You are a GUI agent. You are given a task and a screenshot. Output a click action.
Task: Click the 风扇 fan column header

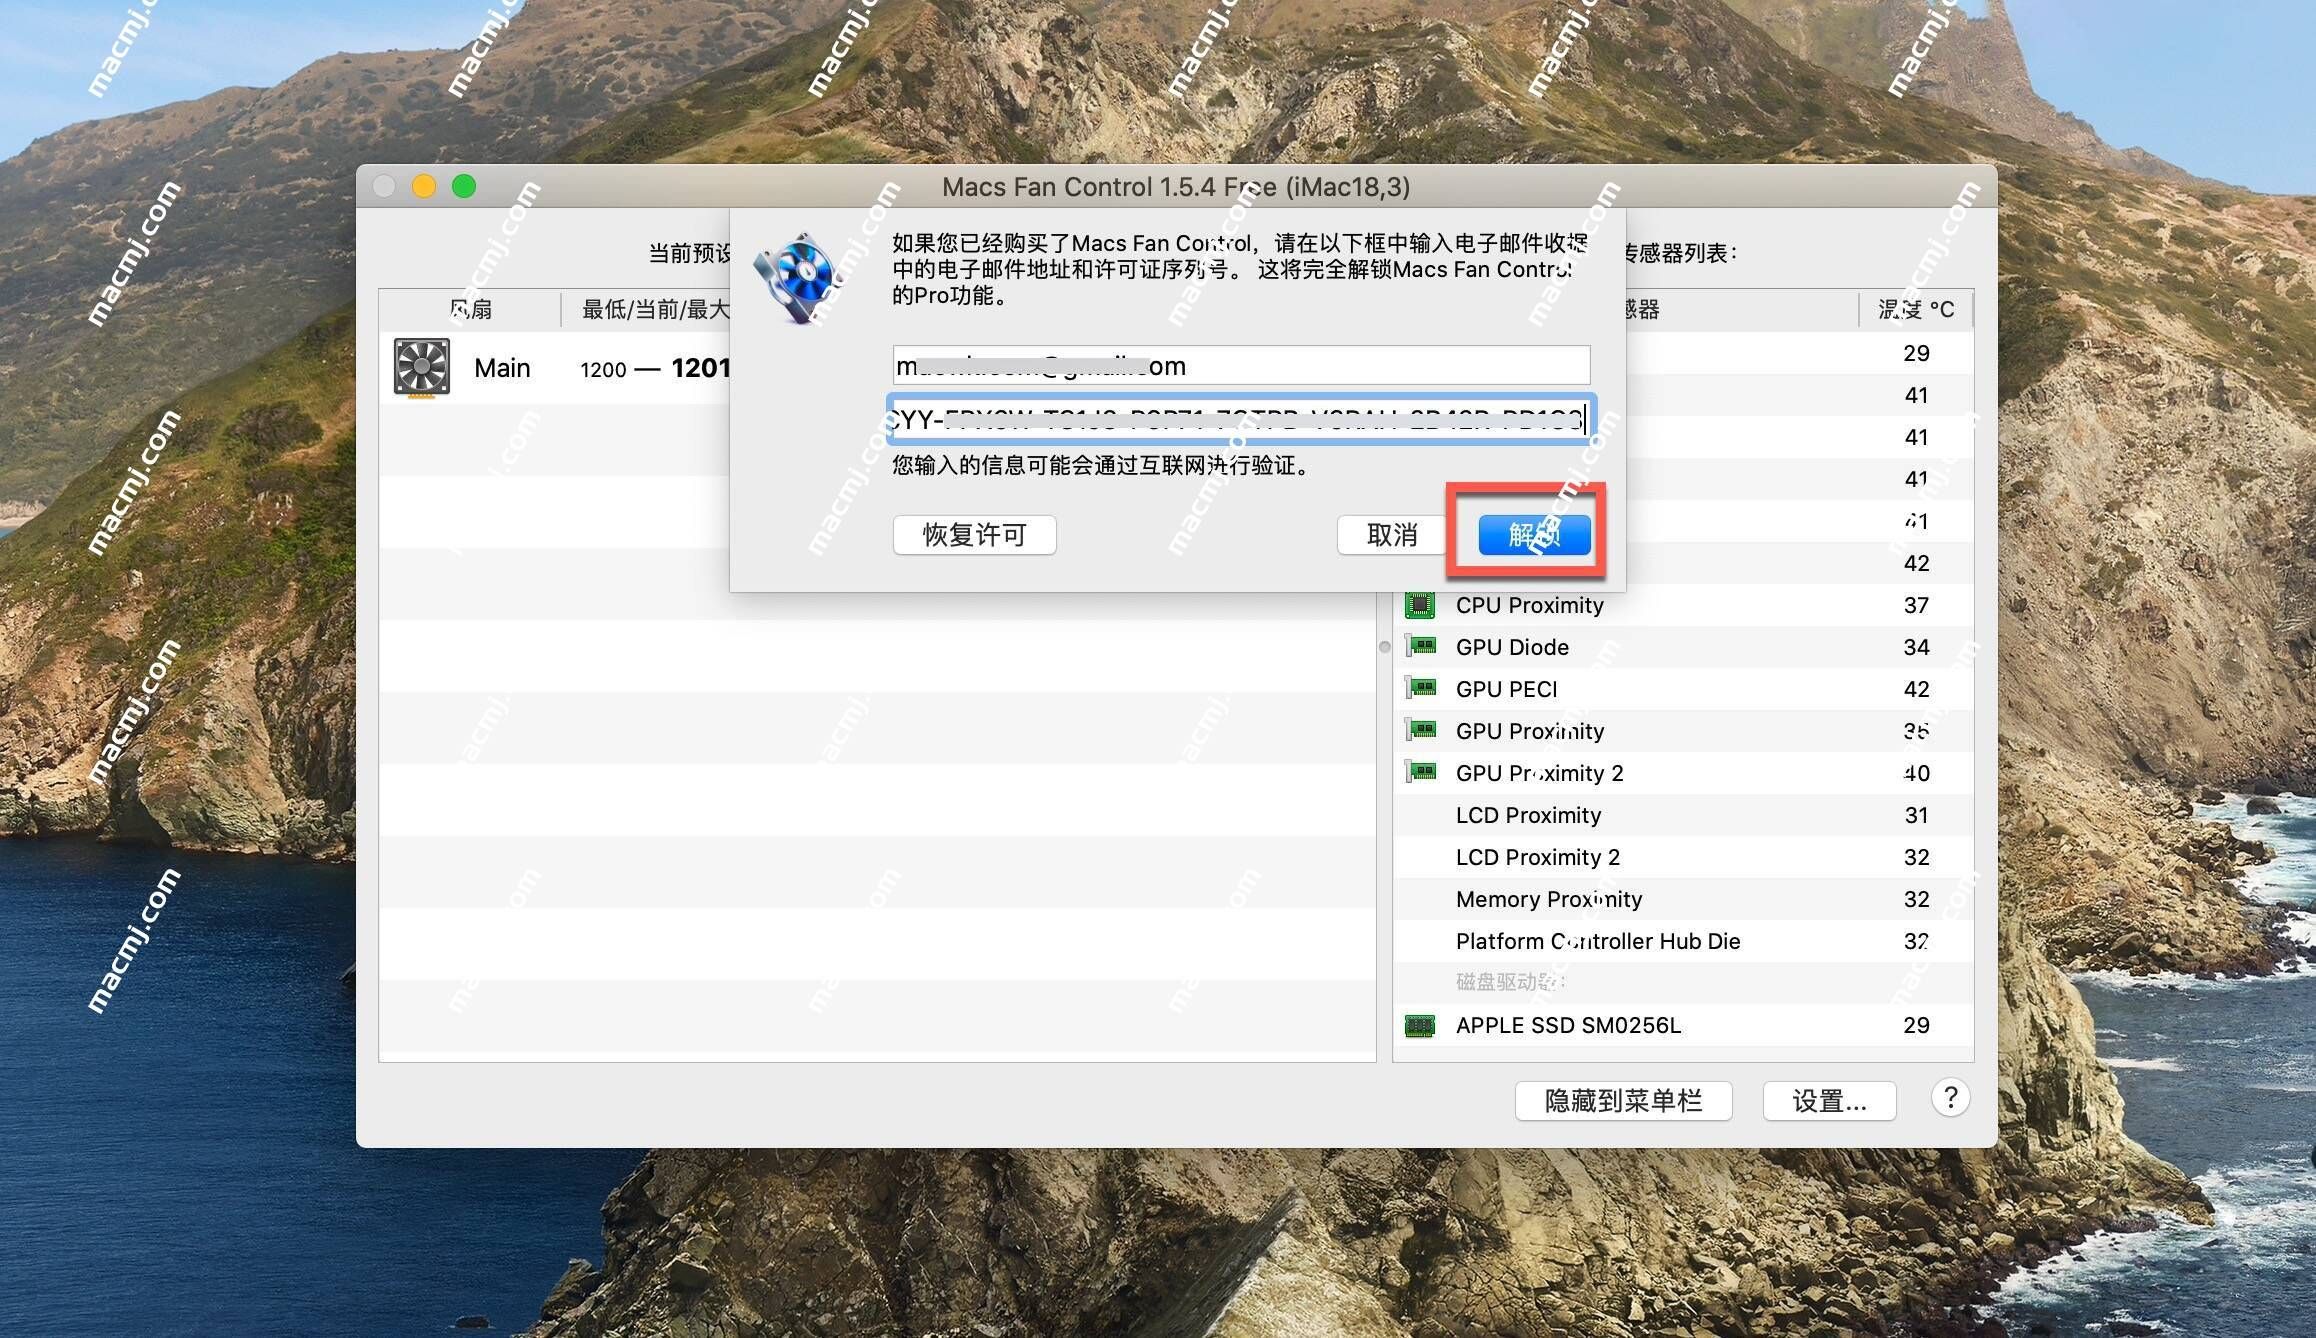pos(470,309)
